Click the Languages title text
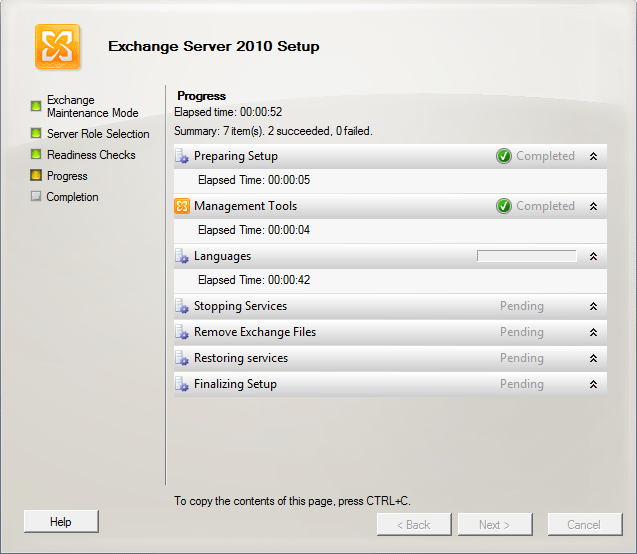Screen dimensions: 637x554 tap(222, 256)
